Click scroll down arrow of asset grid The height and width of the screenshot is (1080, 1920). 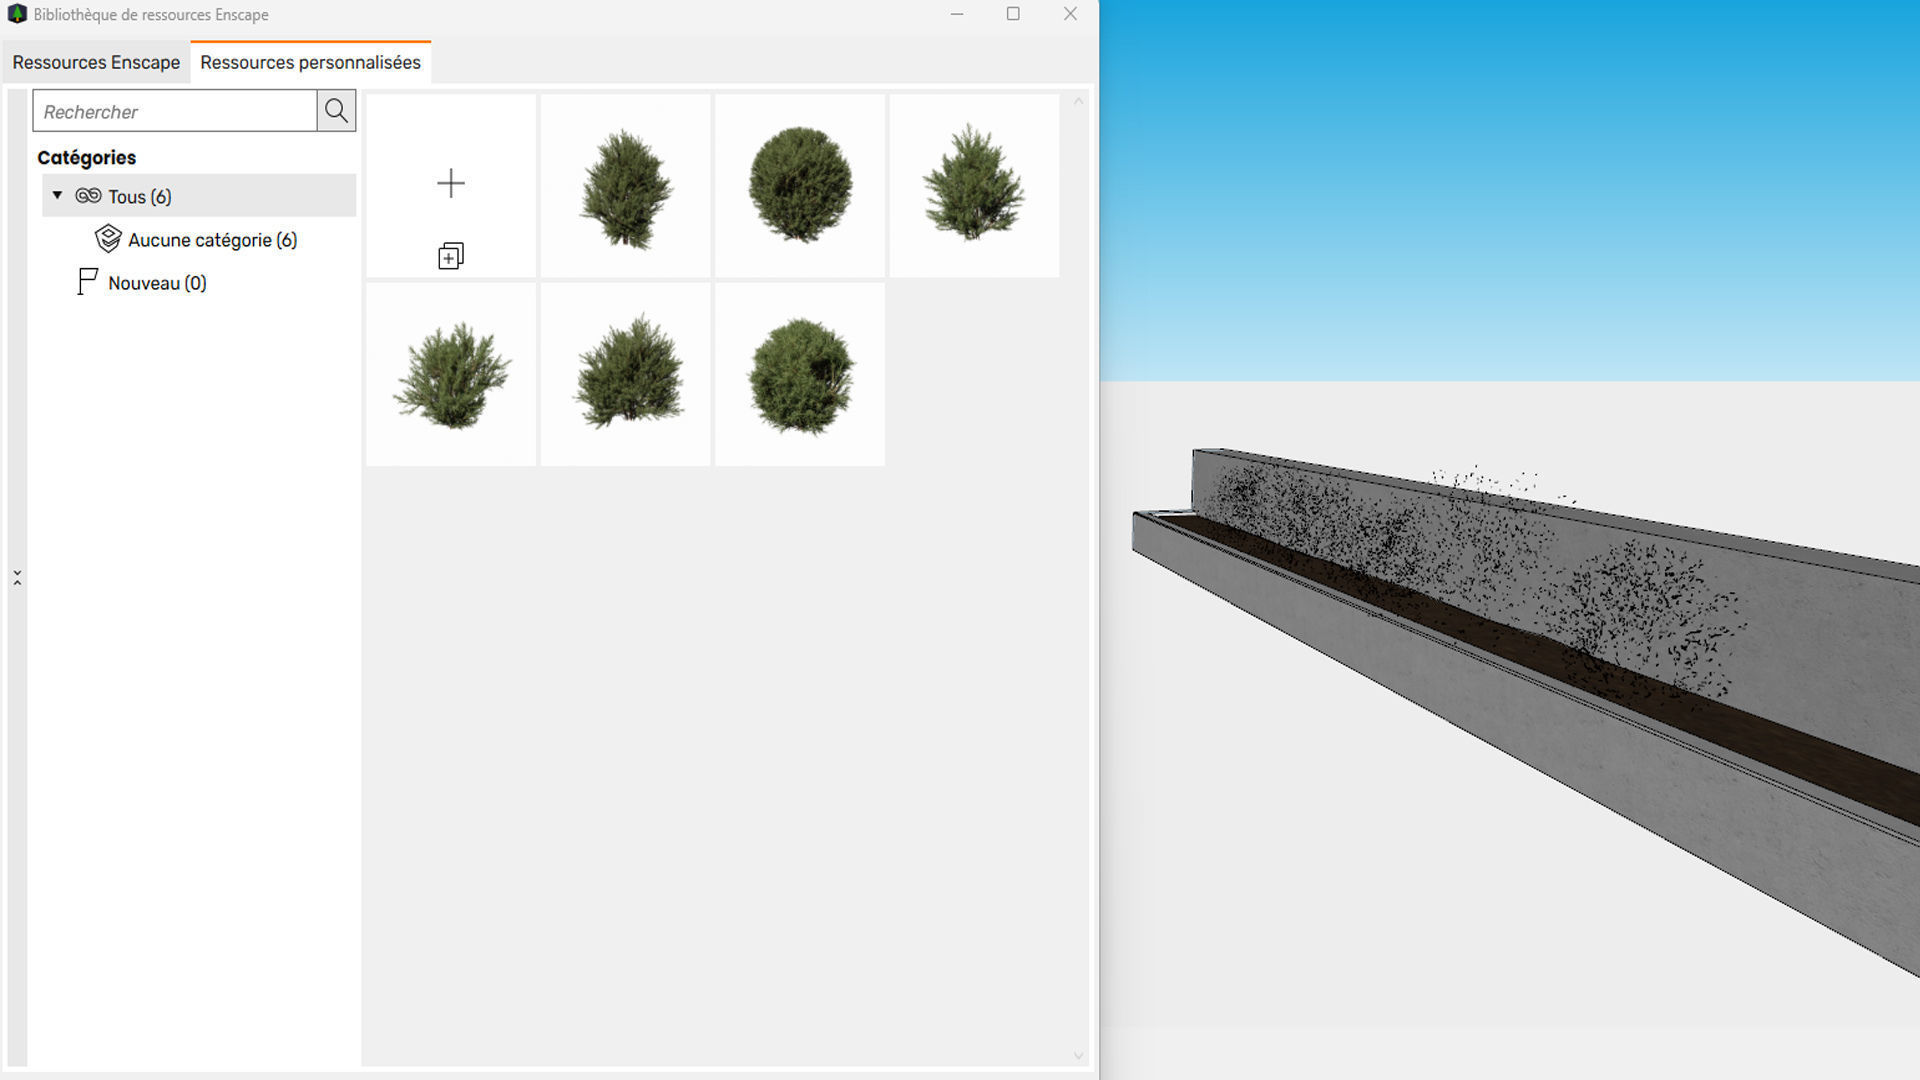click(1078, 1056)
